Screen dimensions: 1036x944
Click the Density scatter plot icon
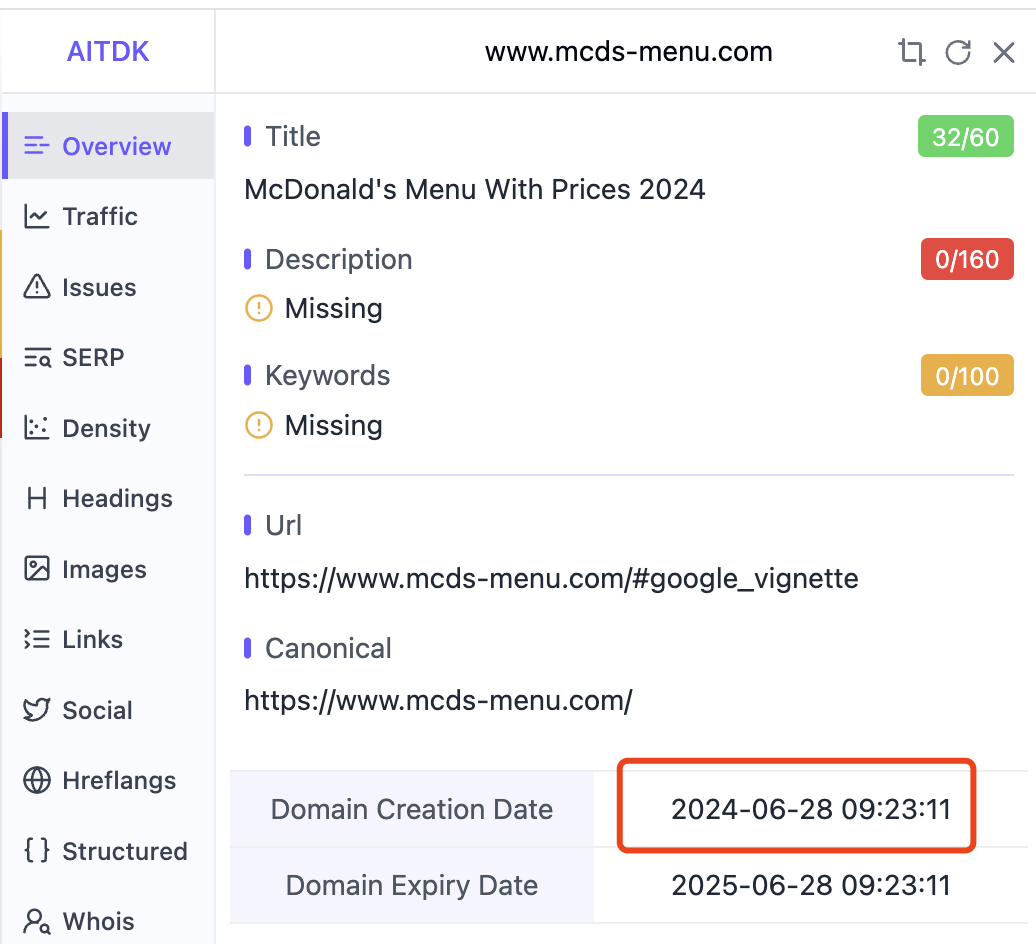pyautogui.click(x=36, y=428)
